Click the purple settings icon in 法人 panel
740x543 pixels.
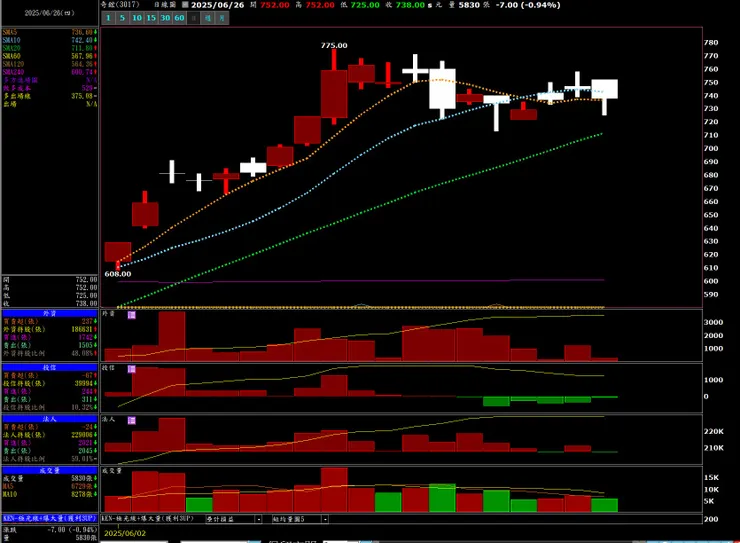(132, 420)
